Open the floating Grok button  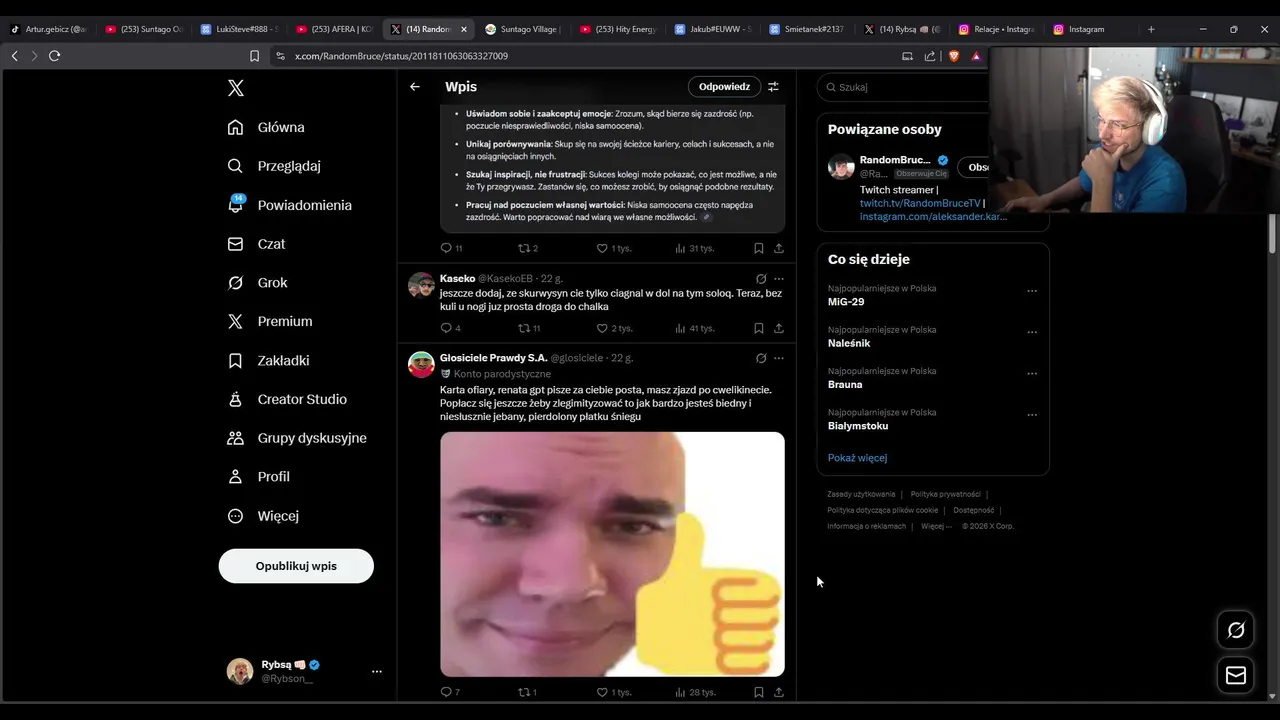click(1236, 630)
